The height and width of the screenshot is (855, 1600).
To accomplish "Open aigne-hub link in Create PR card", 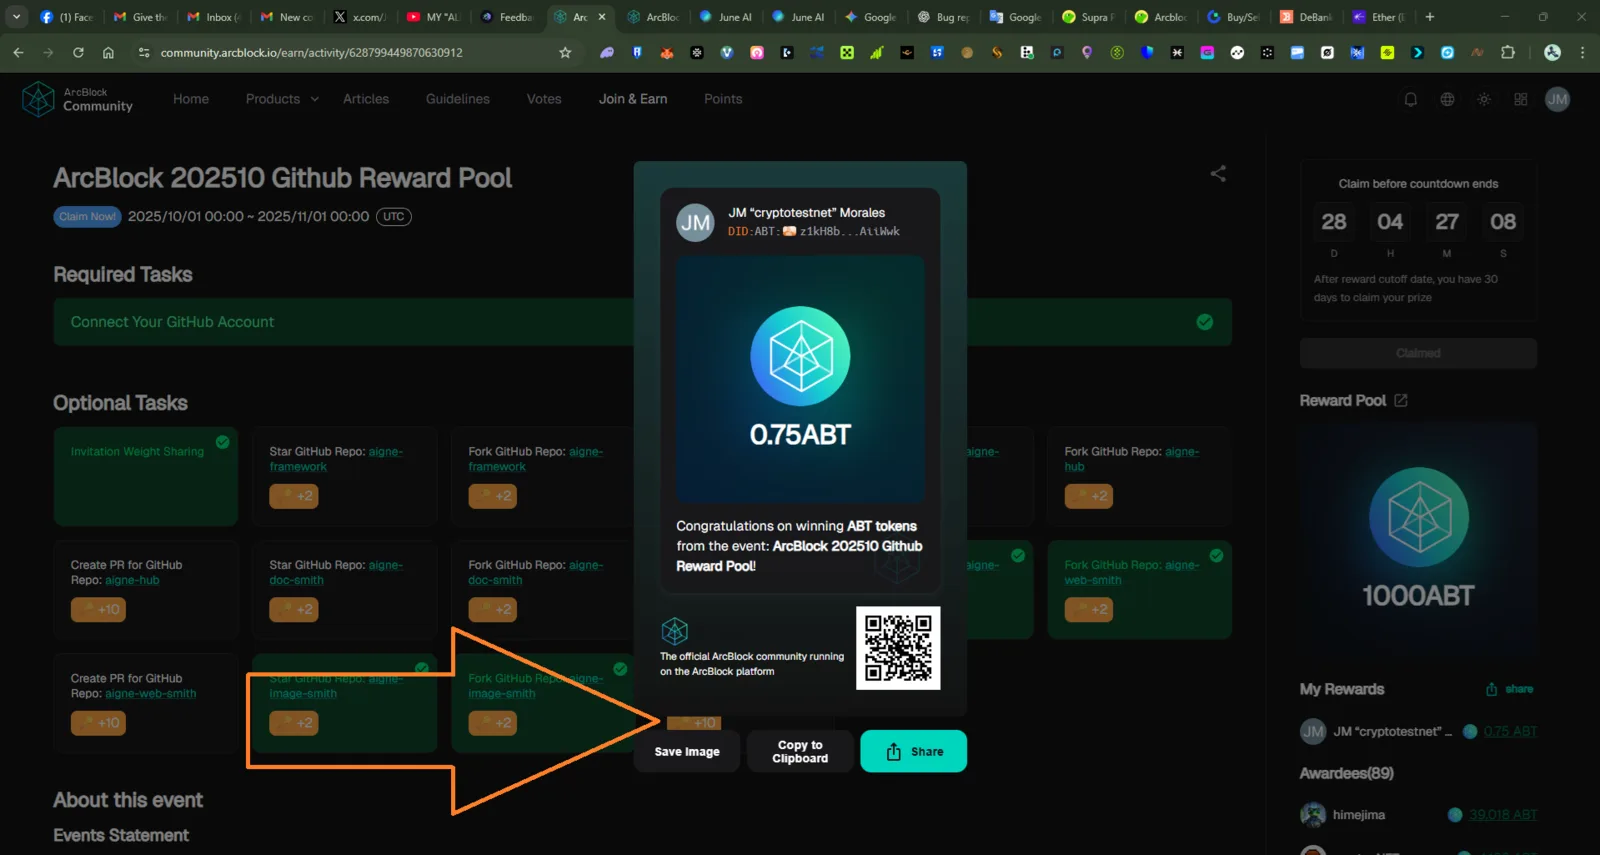I will point(132,580).
